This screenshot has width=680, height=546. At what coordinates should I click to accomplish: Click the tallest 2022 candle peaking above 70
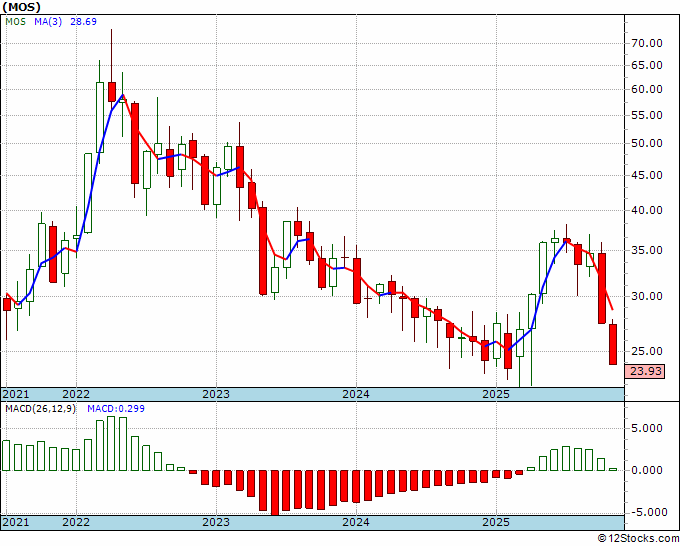[112, 92]
